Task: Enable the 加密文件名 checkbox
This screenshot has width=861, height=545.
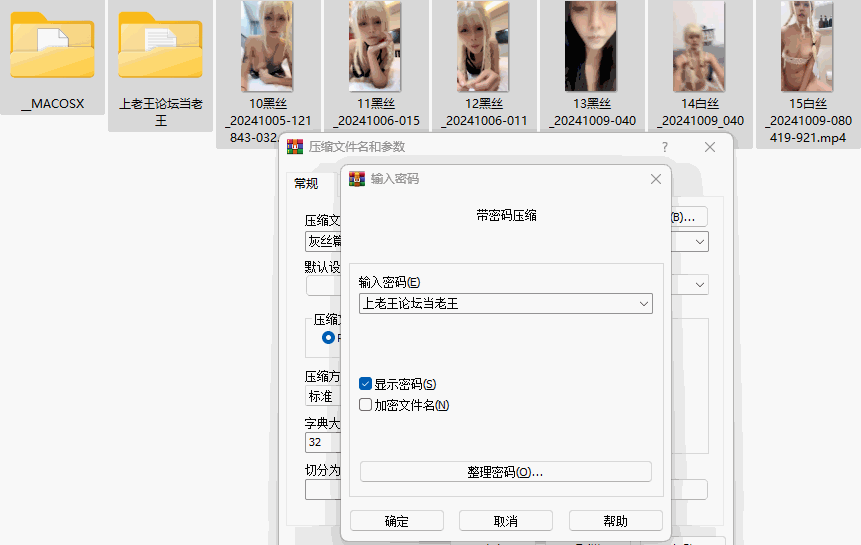Action: (x=365, y=404)
